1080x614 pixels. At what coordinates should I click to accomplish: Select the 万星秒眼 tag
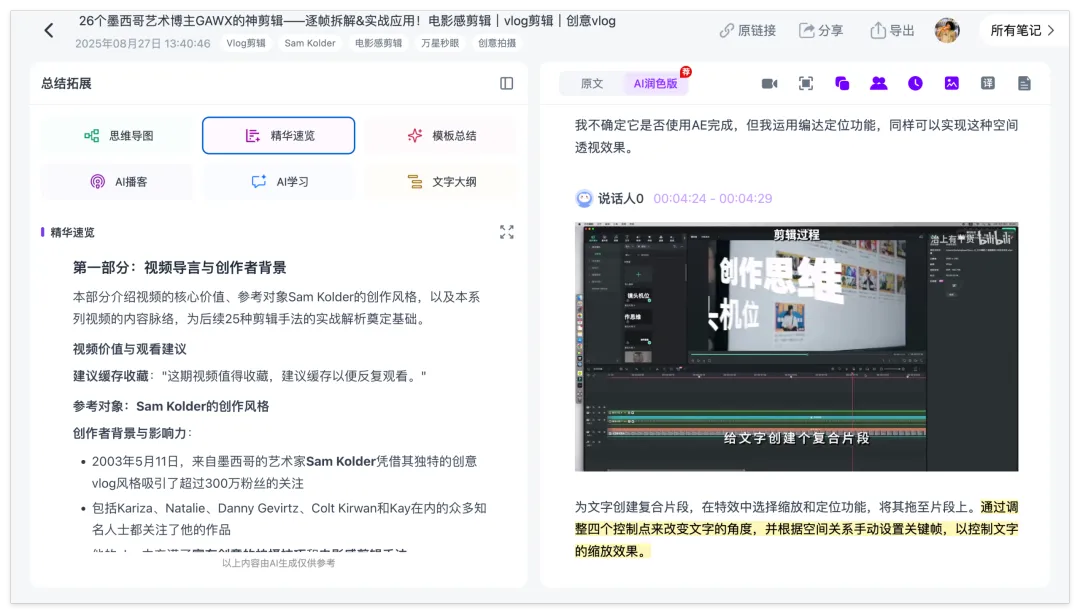[440, 43]
